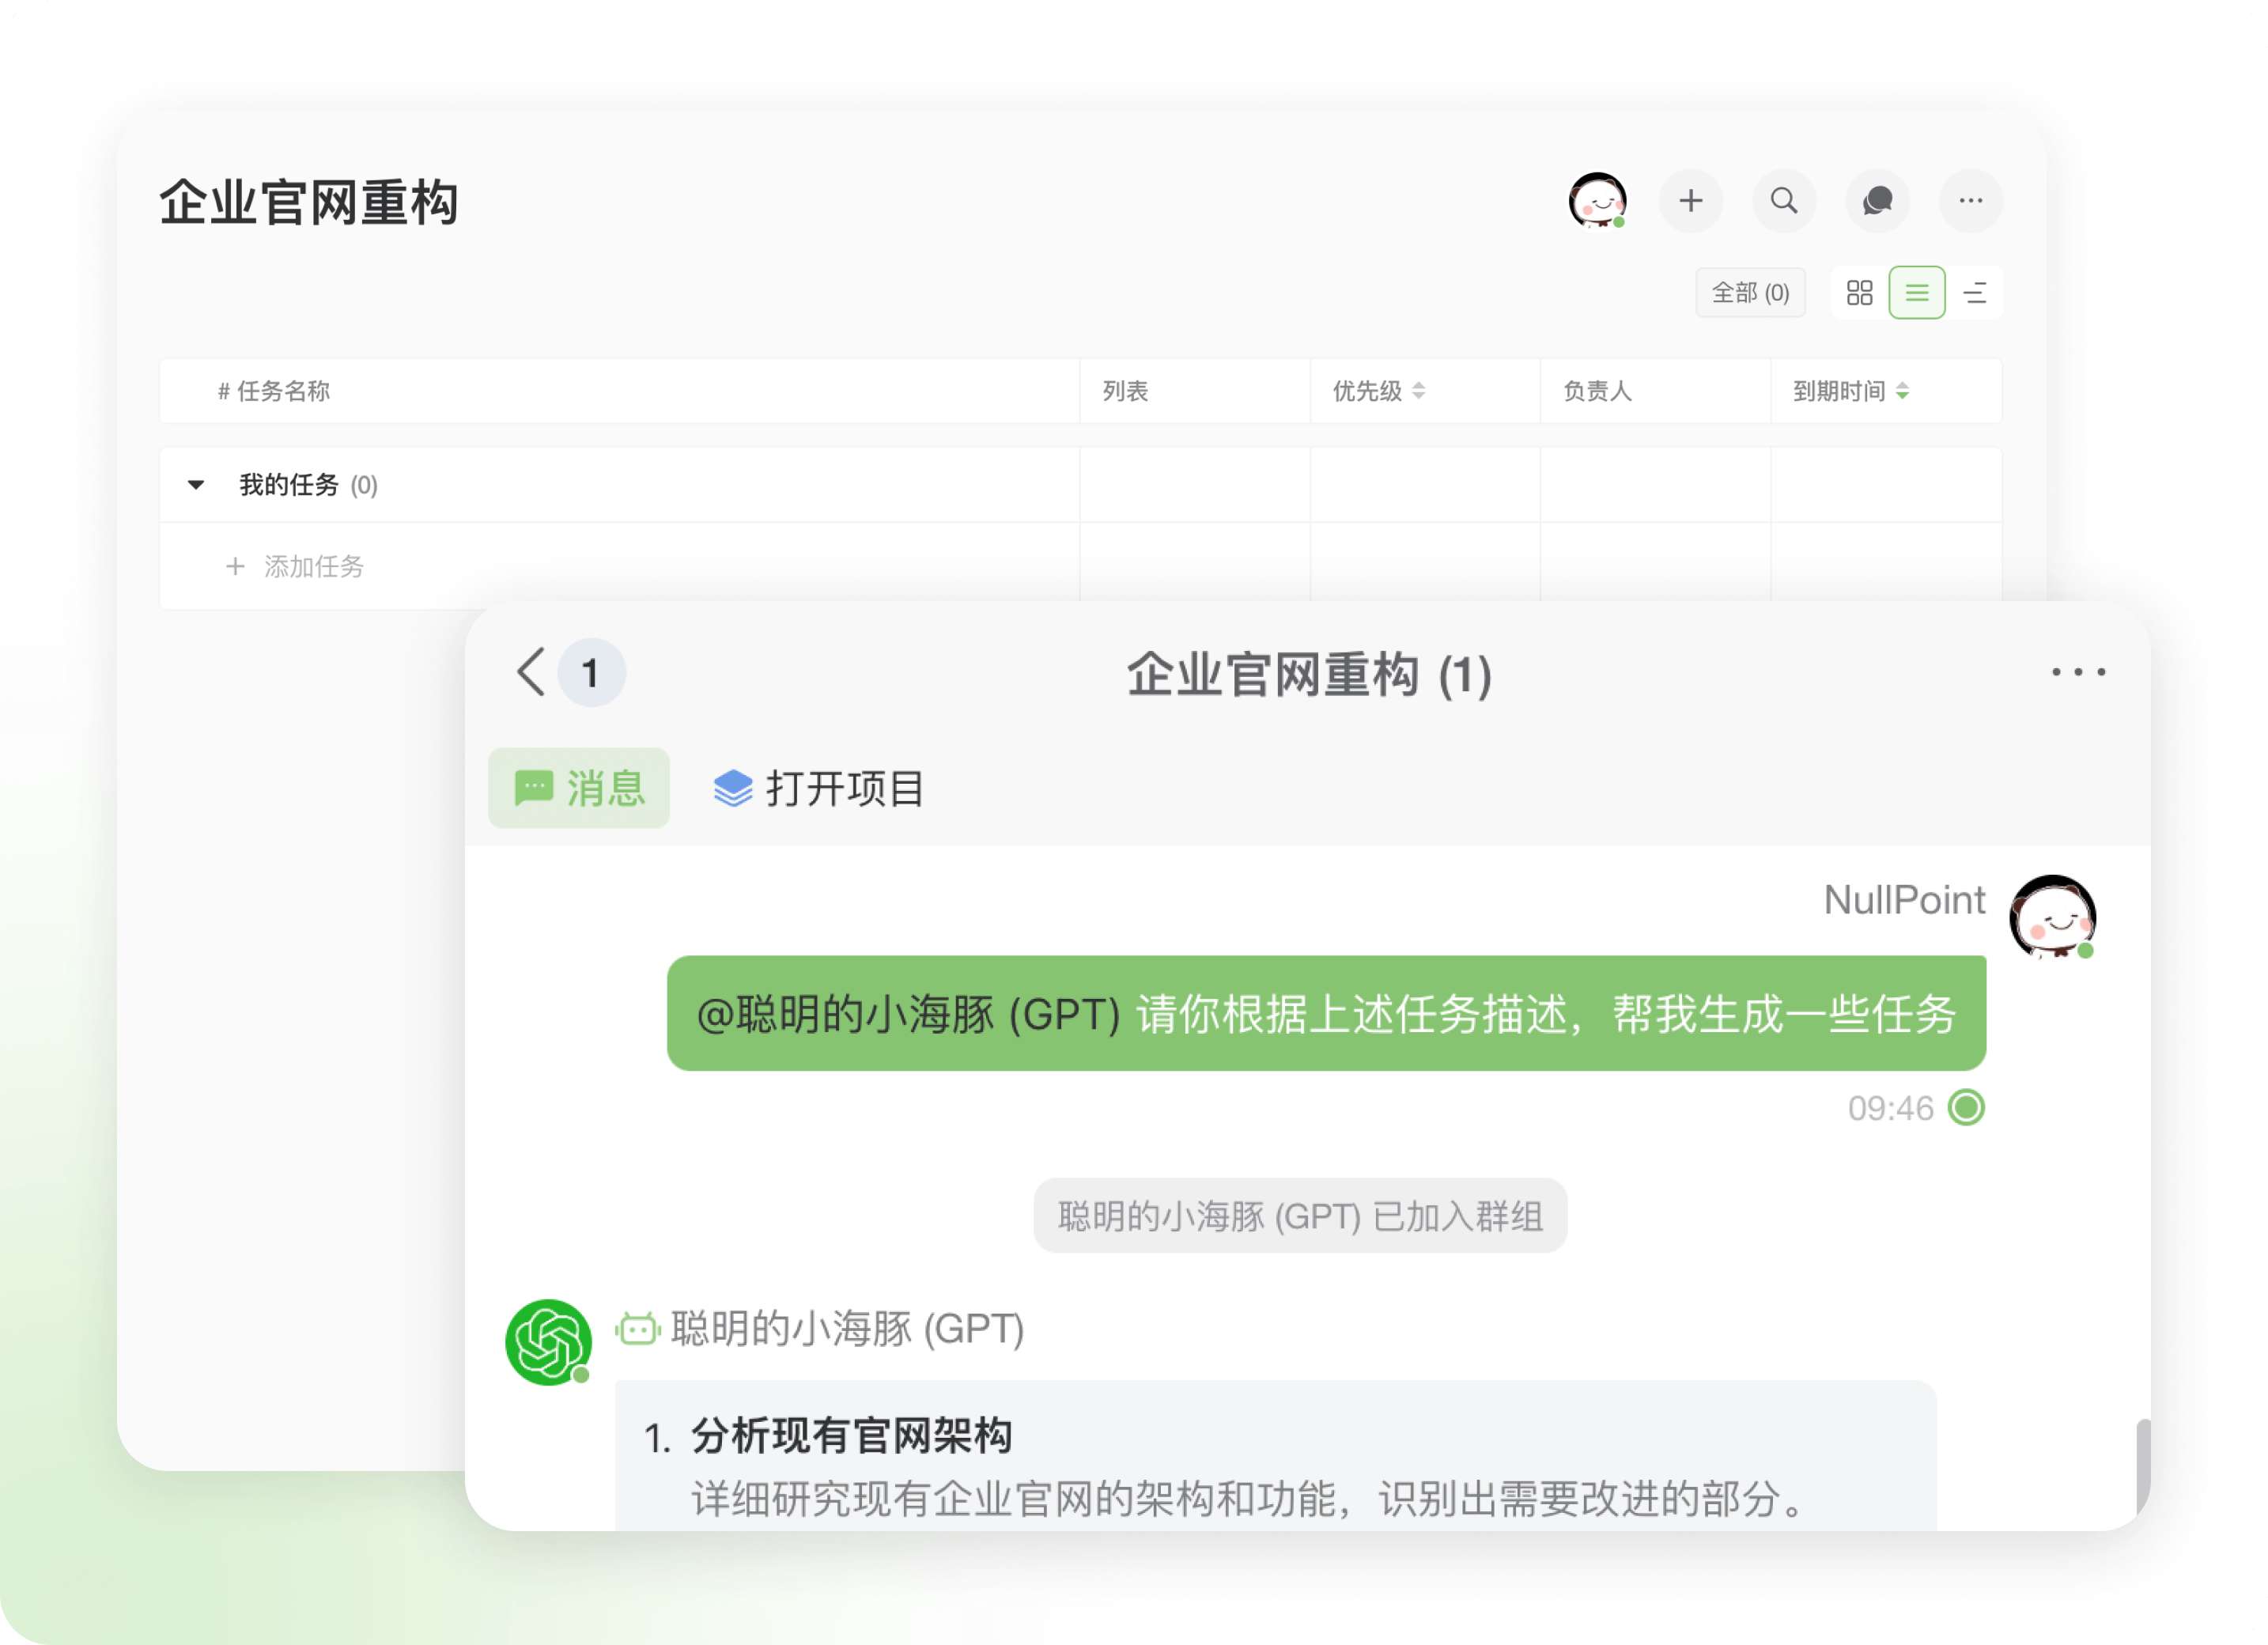Click the 全部 (0) filter button
Screen dimensions: 2268x1645
pyautogui.click(x=1750, y=293)
